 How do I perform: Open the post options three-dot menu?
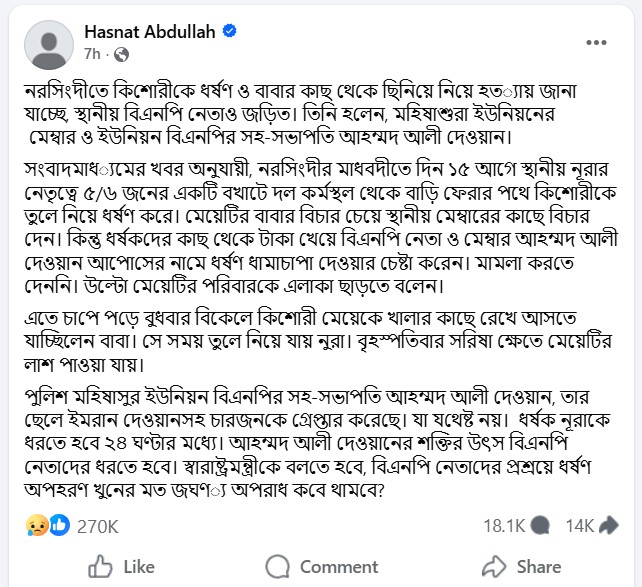[x=597, y=43]
